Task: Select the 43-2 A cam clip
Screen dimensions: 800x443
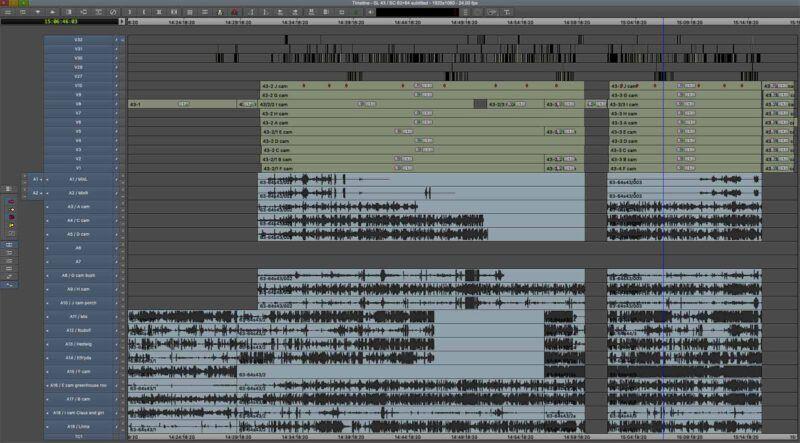Action: pyautogui.click(x=421, y=122)
